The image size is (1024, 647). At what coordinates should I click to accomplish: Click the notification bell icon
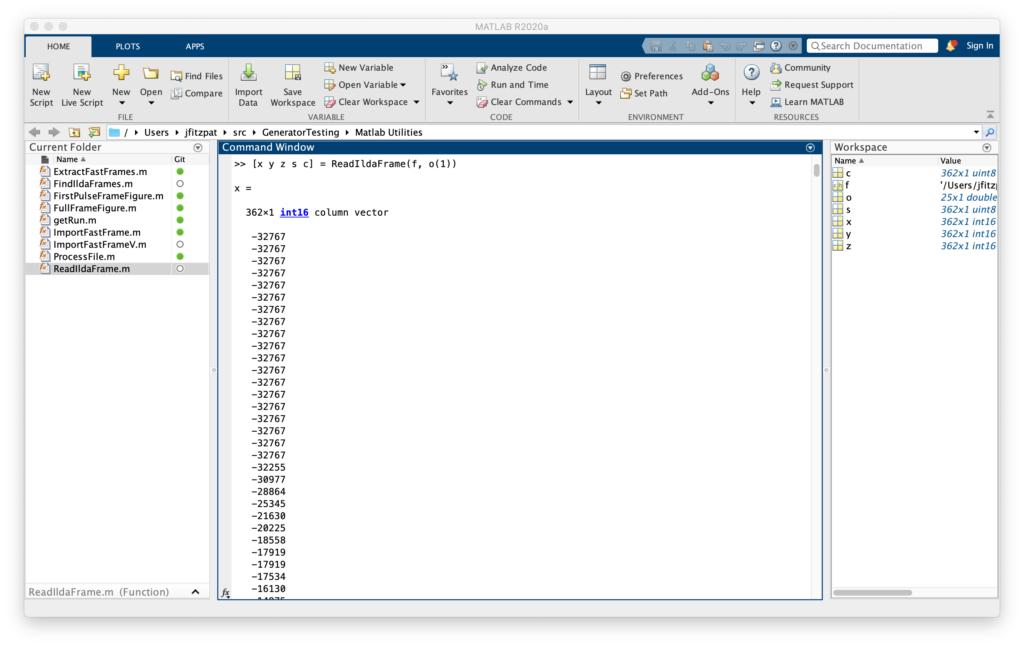[x=951, y=46]
